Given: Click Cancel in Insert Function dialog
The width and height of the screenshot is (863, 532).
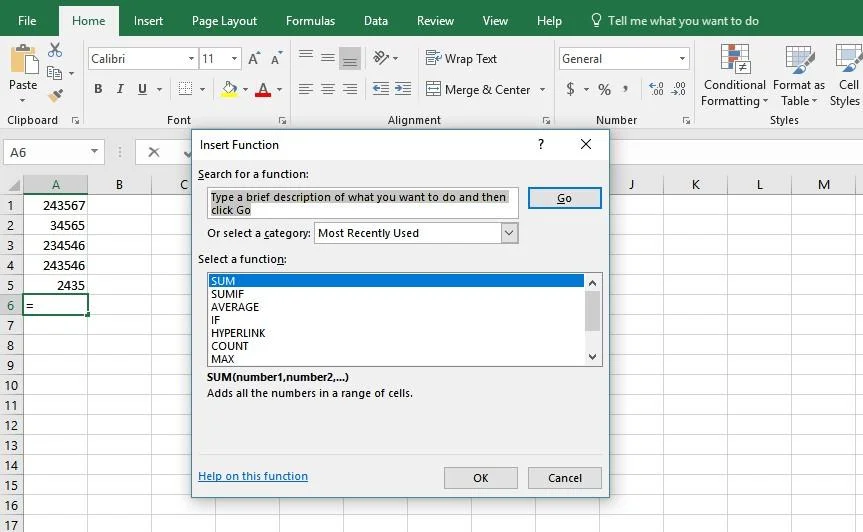Looking at the screenshot, I should coord(564,478).
